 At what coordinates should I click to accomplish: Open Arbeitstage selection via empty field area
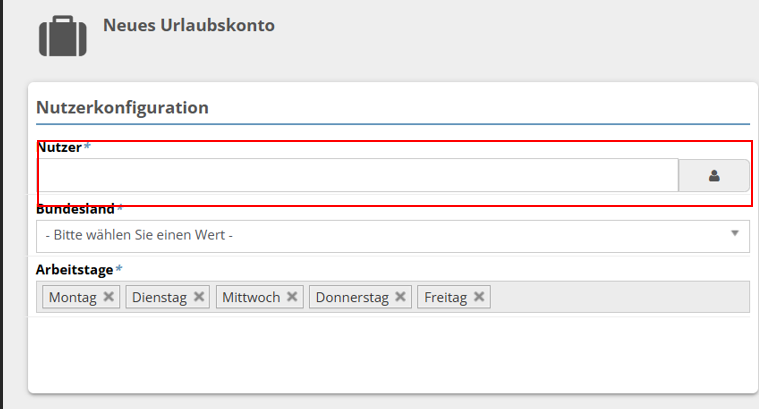620,297
